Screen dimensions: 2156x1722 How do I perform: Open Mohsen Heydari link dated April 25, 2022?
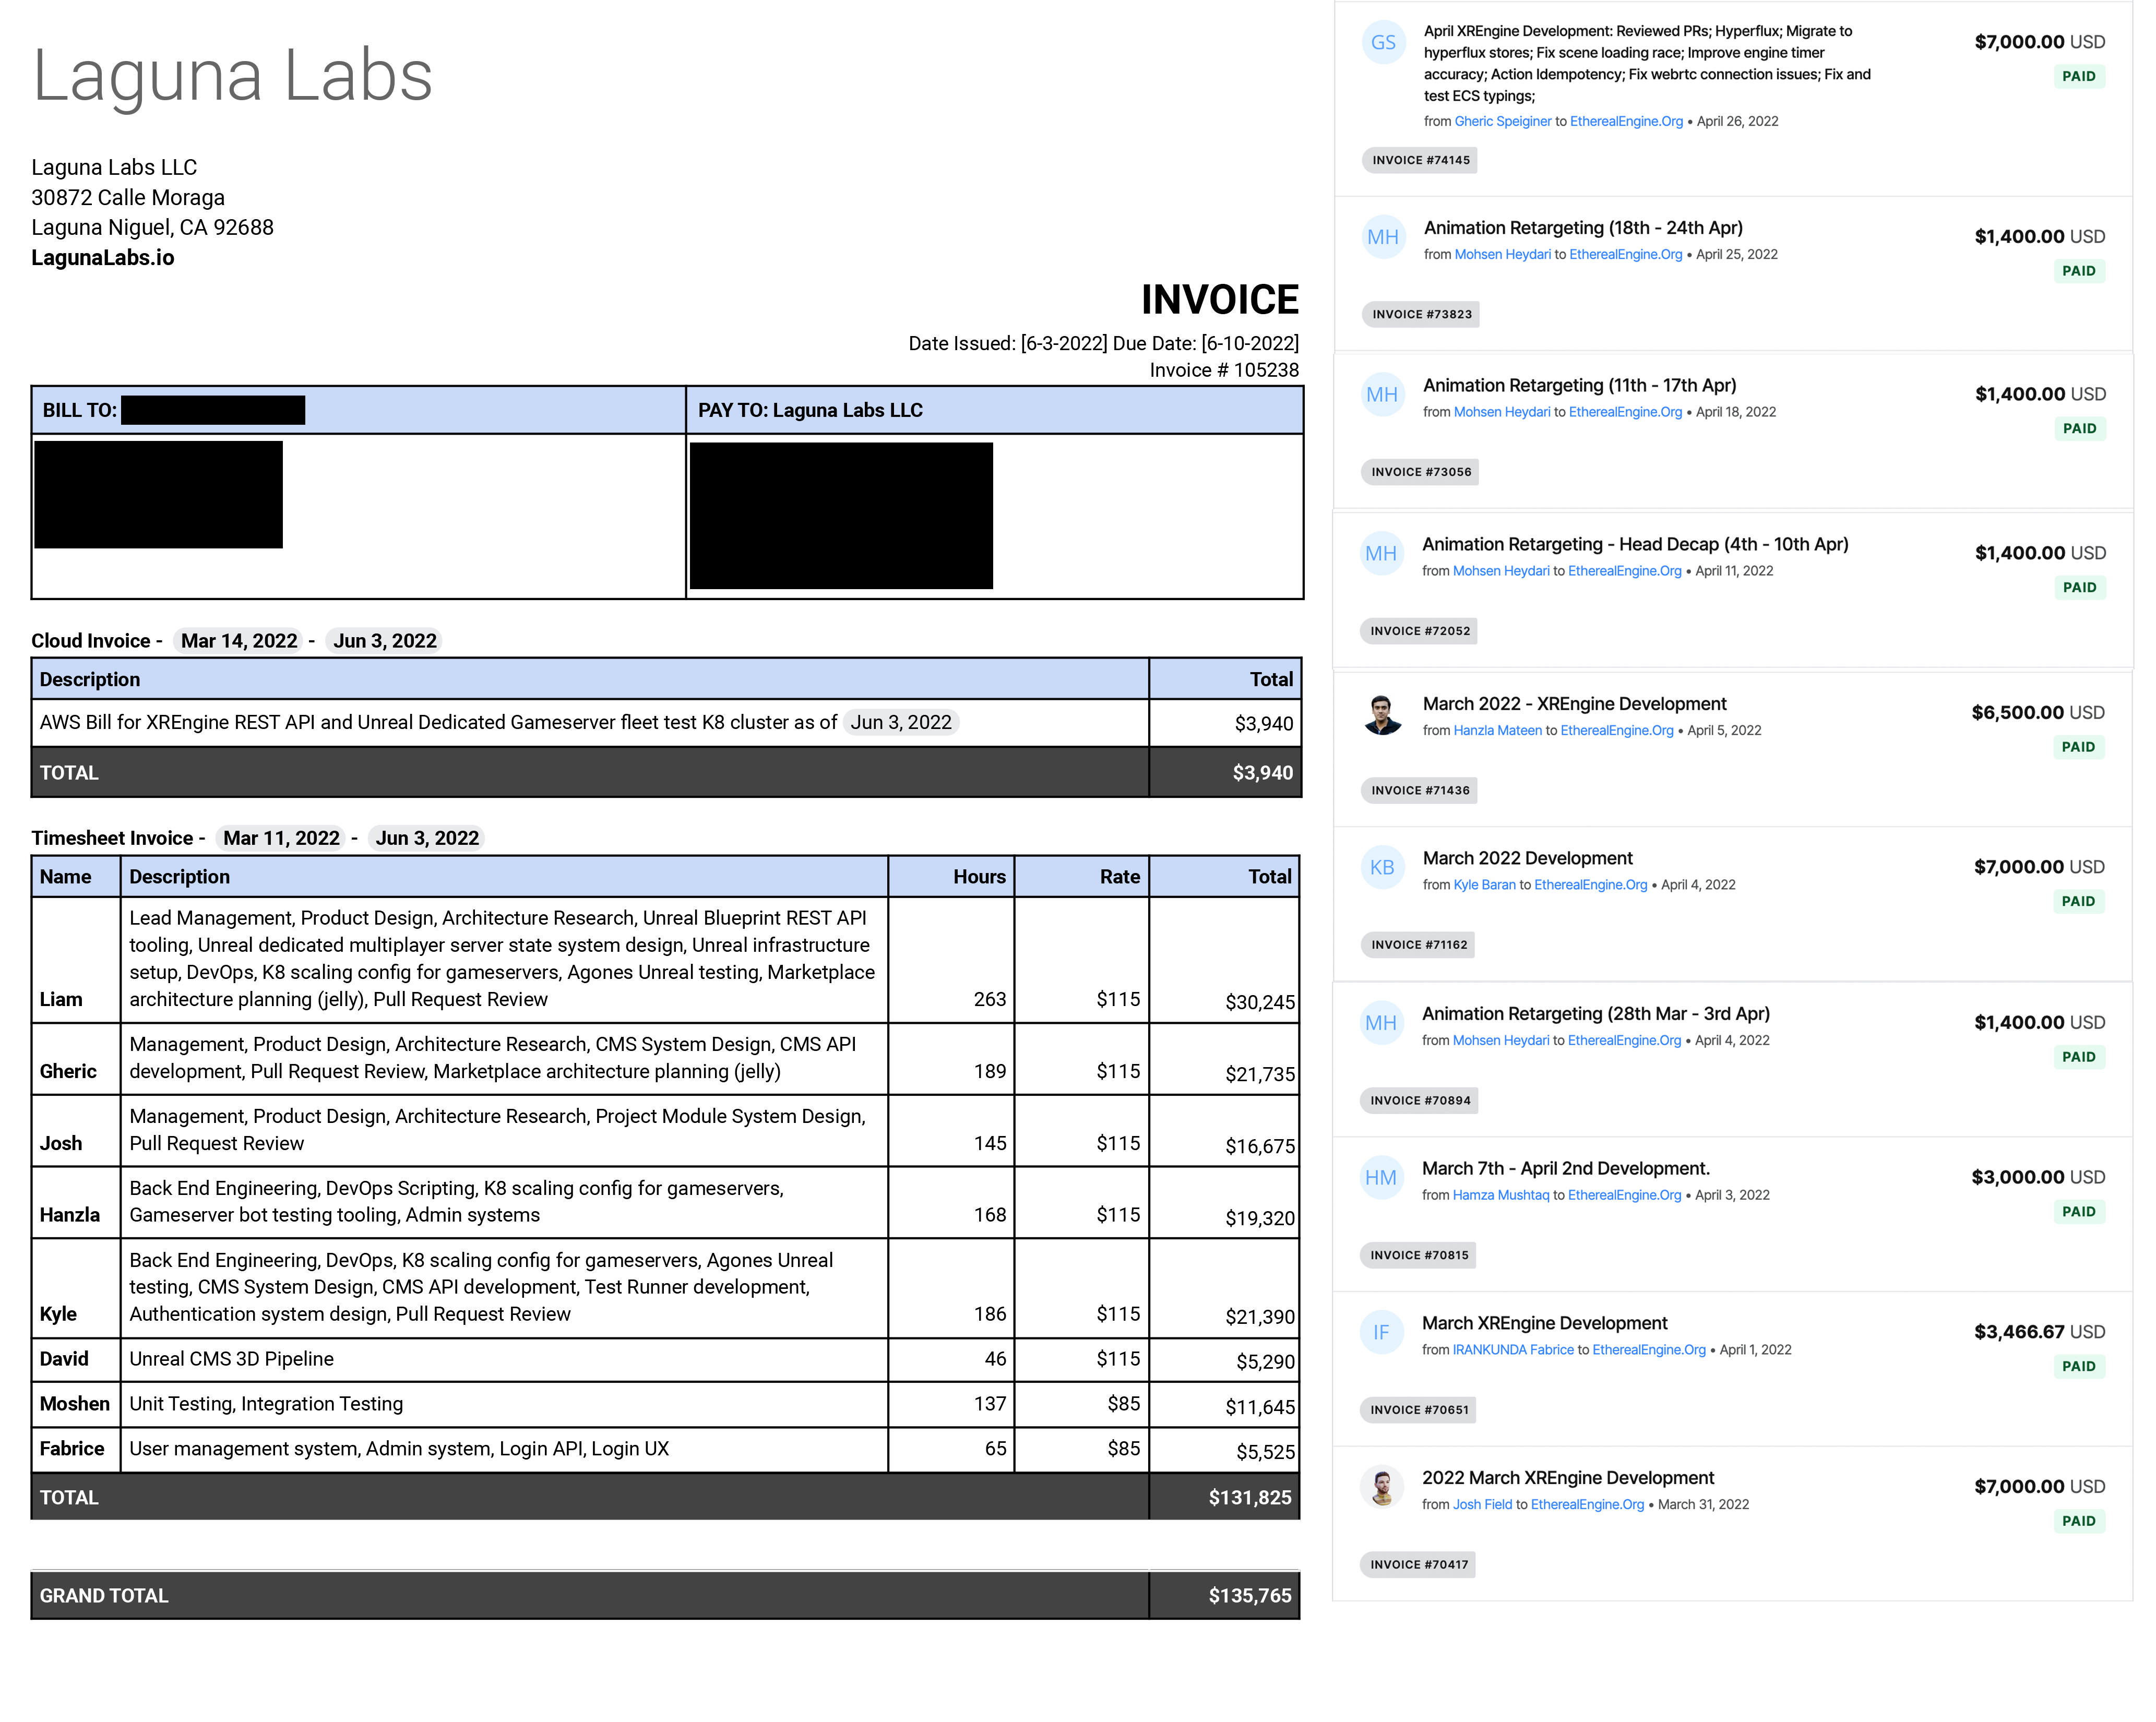point(1503,255)
